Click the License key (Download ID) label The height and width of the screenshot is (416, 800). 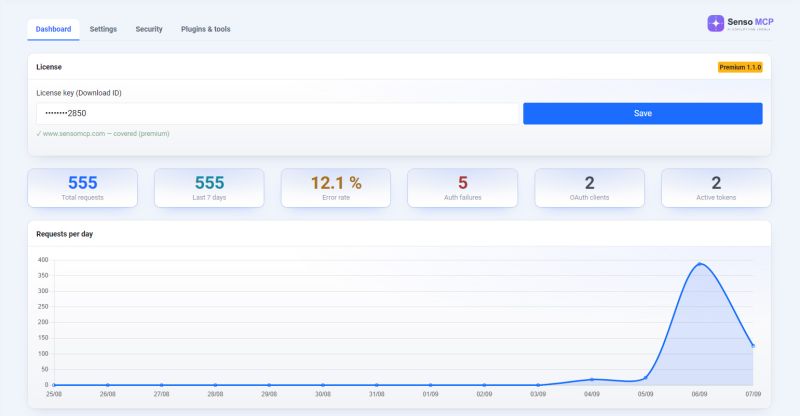(79, 93)
